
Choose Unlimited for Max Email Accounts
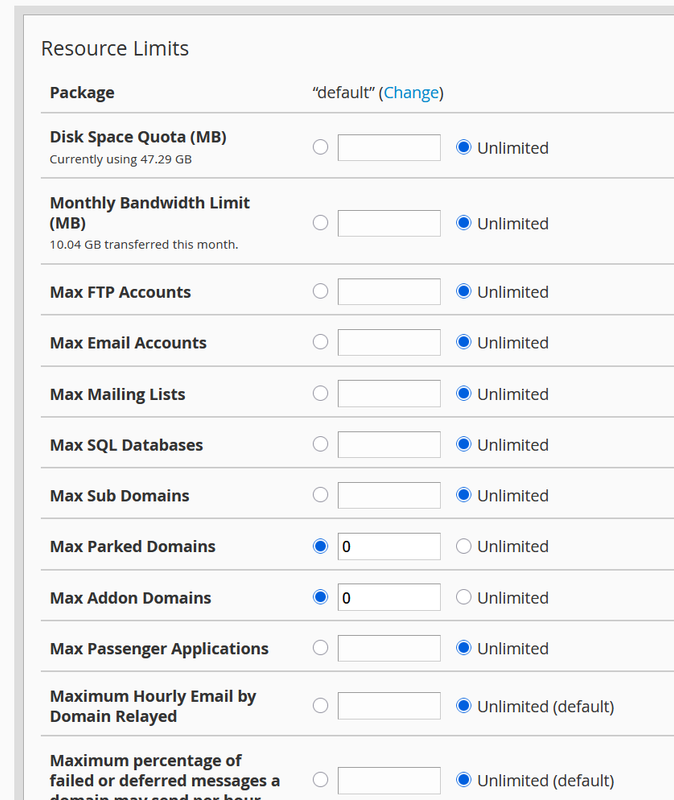pyautogui.click(x=464, y=342)
